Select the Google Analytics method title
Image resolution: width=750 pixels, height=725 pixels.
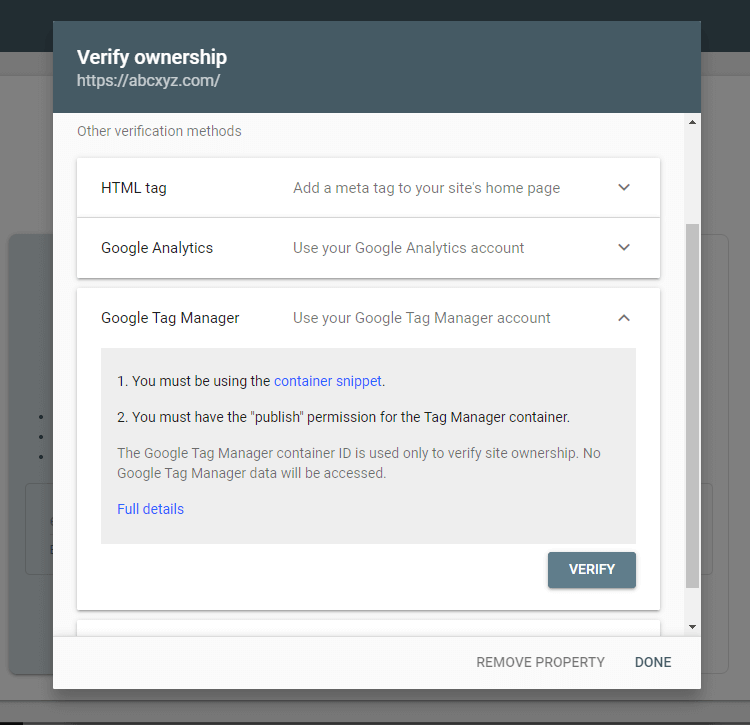point(157,248)
